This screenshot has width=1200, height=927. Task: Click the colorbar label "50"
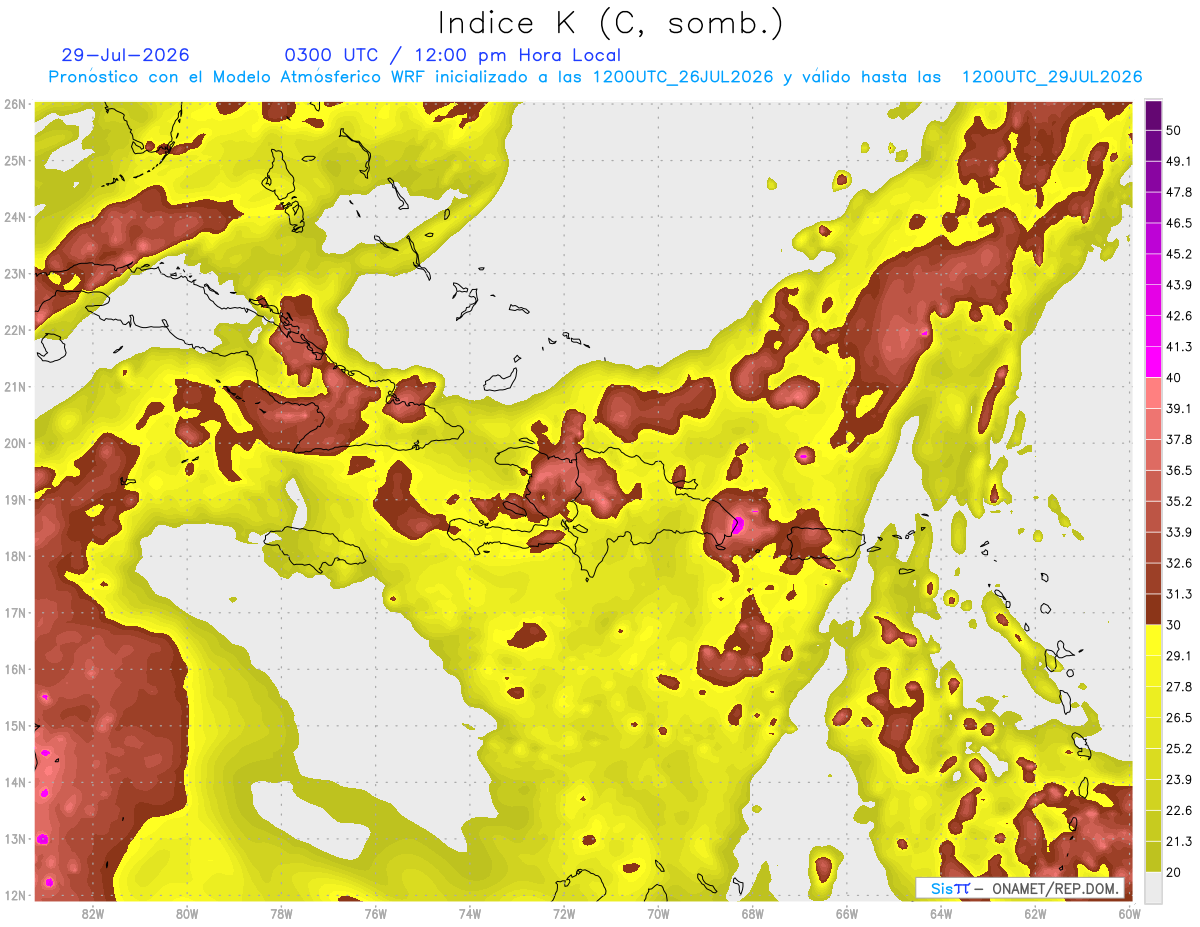[x=1173, y=130]
